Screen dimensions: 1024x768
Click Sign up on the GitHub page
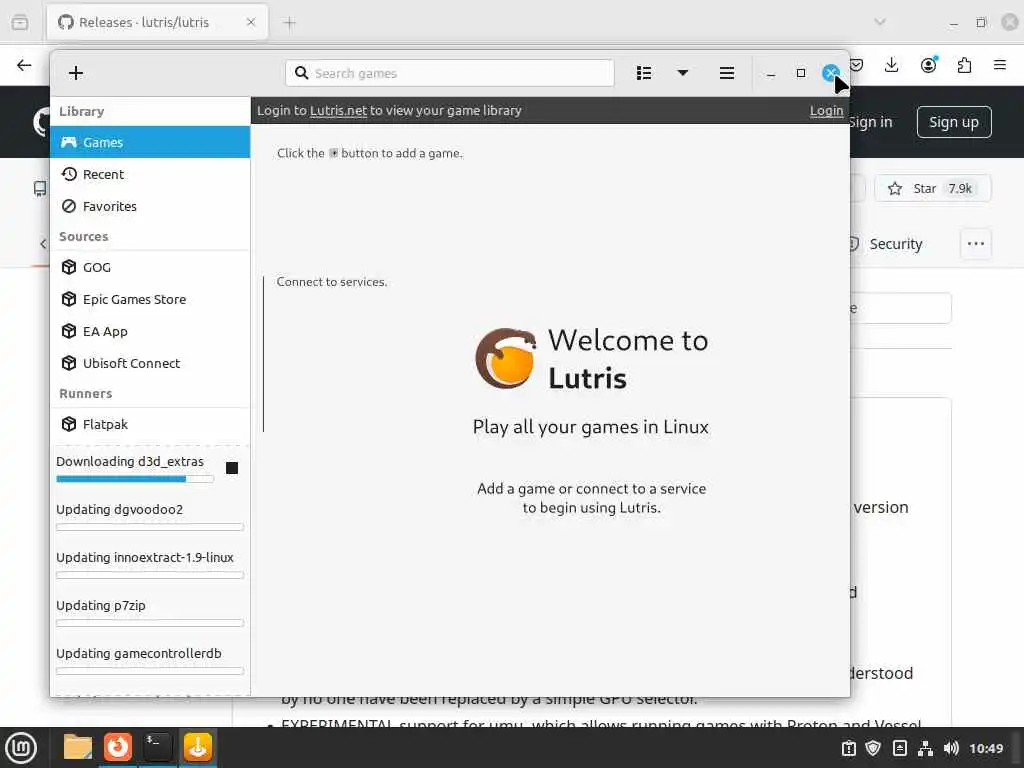954,122
